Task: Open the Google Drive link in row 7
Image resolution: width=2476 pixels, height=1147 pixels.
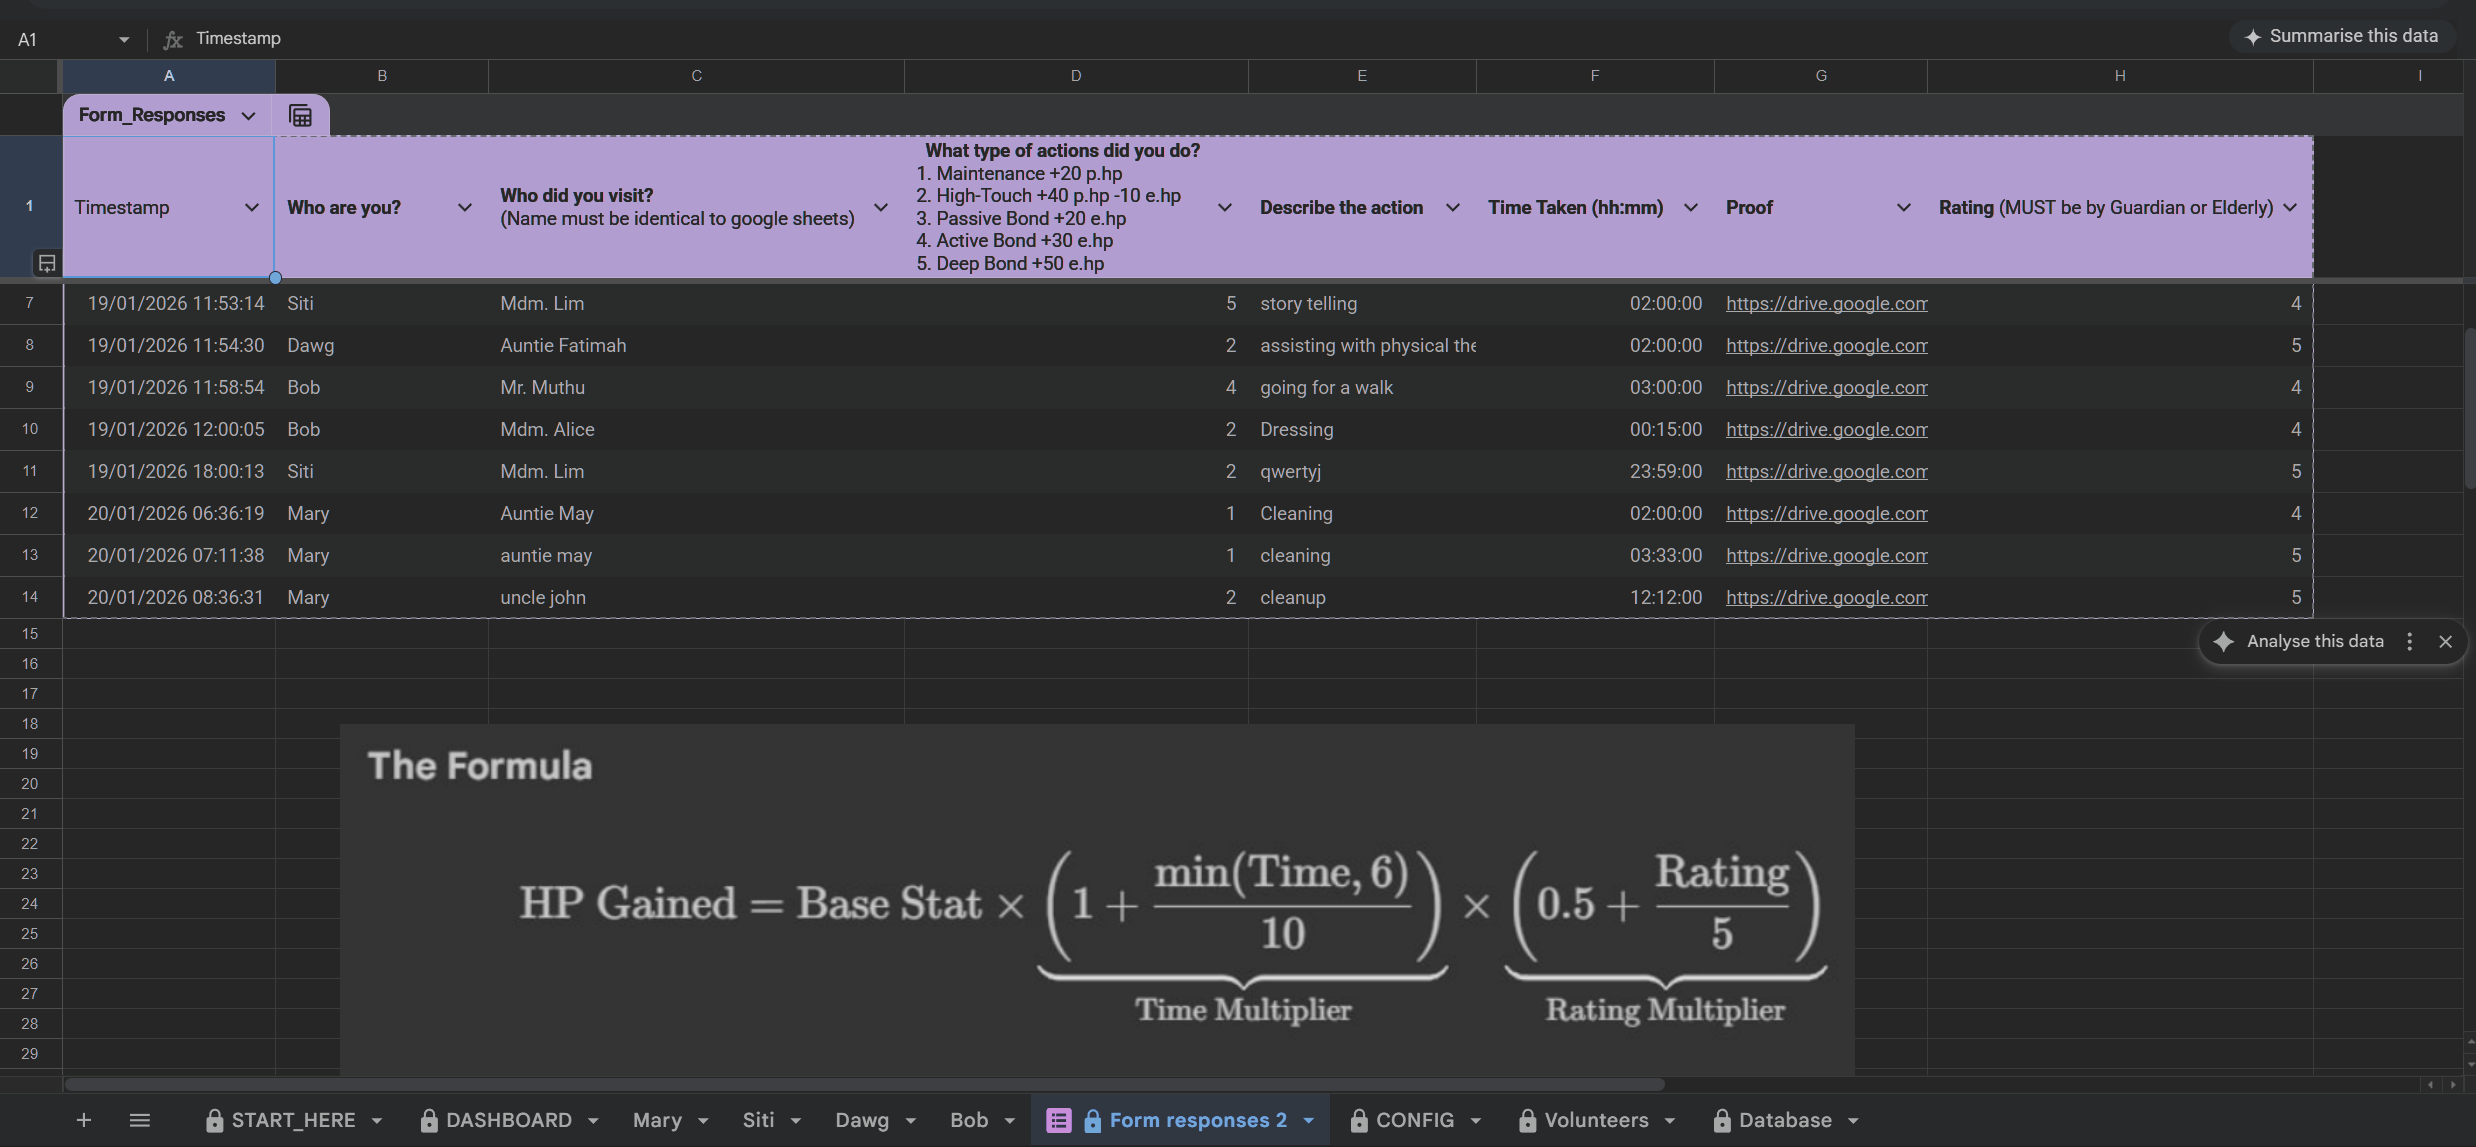Action: pos(1826,303)
